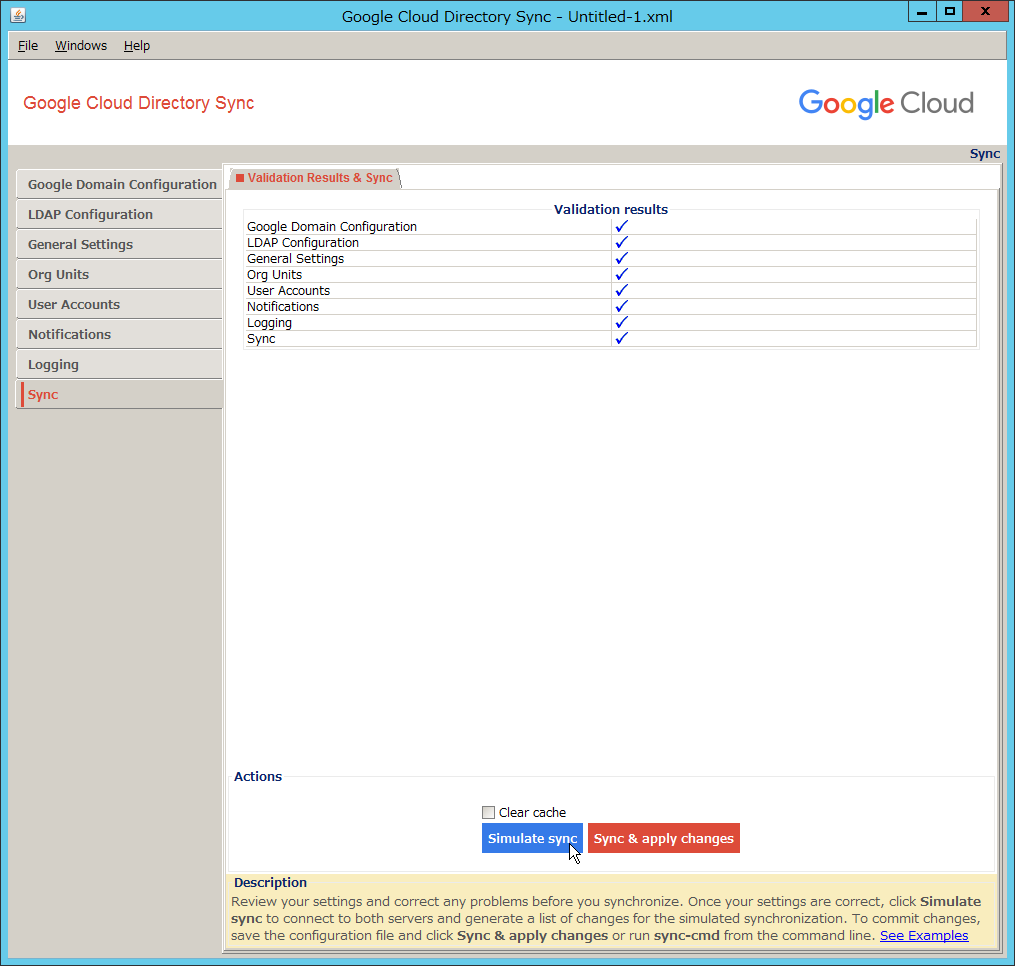Click the Java application icon in title bar
The height and width of the screenshot is (966, 1015).
[18, 15]
